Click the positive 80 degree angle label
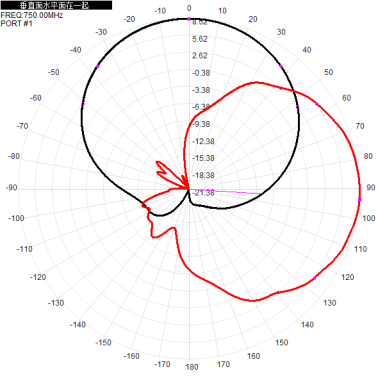Viewport: 378px width, 378px height. coord(368,156)
